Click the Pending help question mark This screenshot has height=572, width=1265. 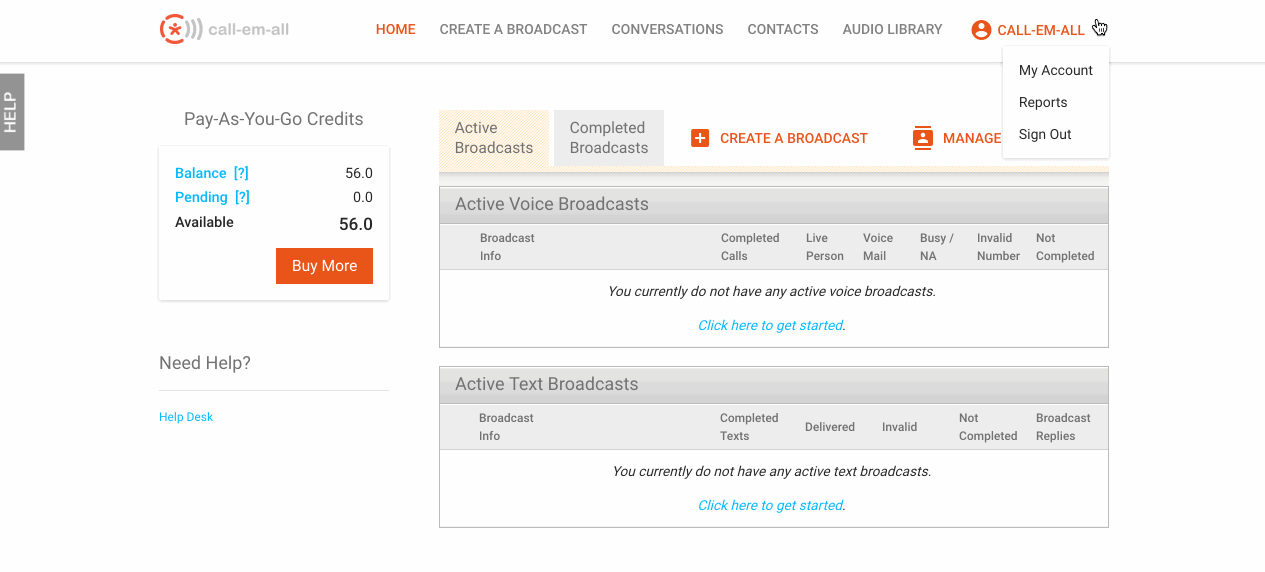(242, 197)
